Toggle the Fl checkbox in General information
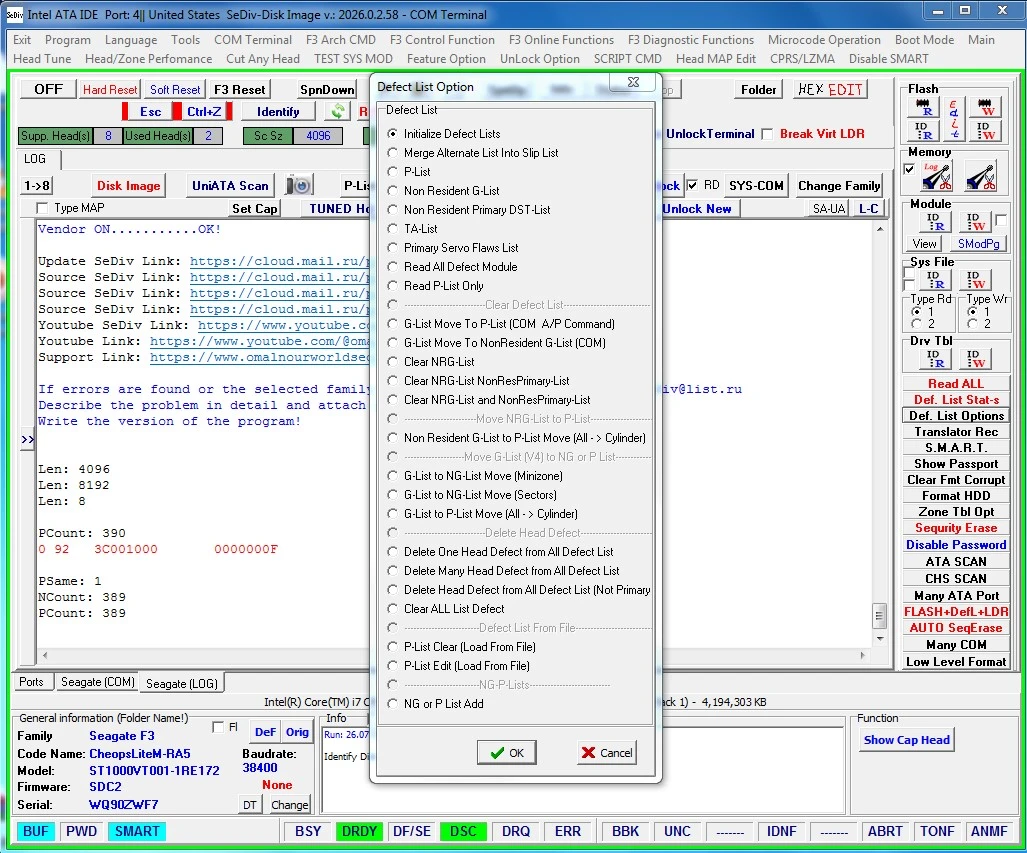 (218, 727)
